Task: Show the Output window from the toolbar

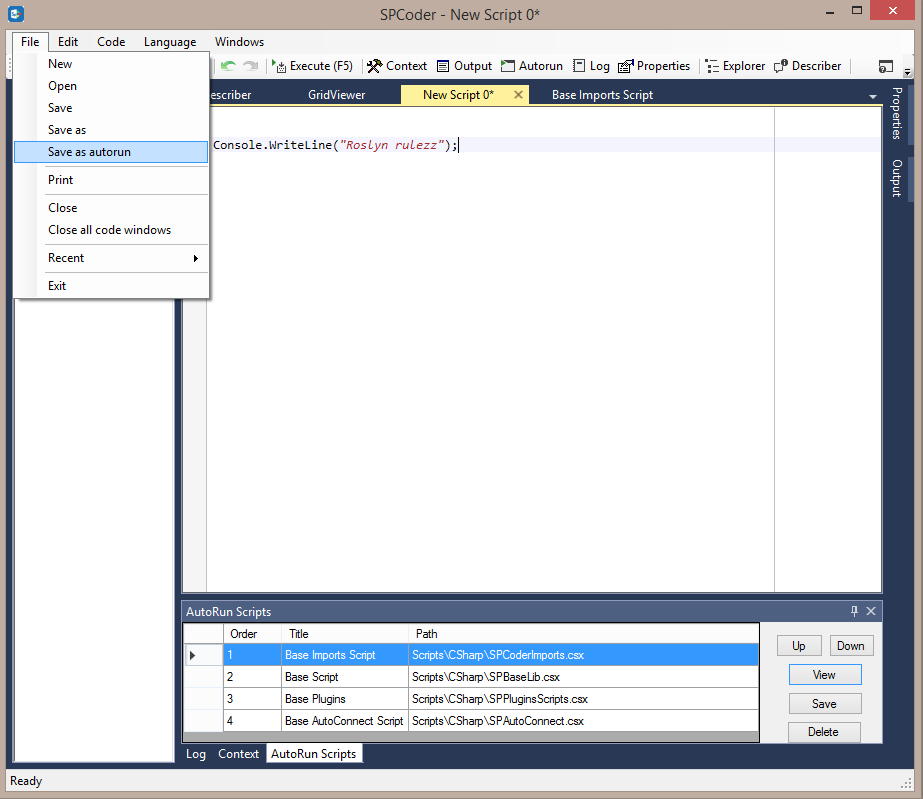Action: click(x=464, y=66)
